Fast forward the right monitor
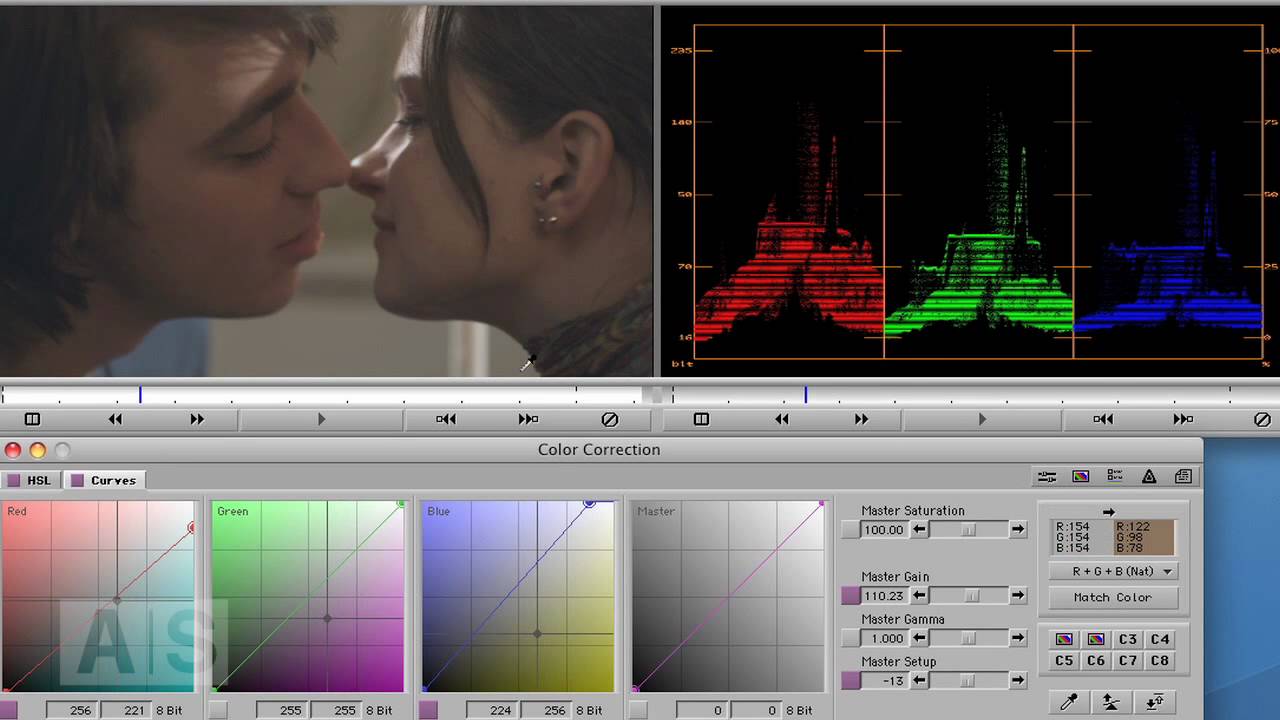Image resolution: width=1280 pixels, height=720 pixels. click(x=861, y=419)
